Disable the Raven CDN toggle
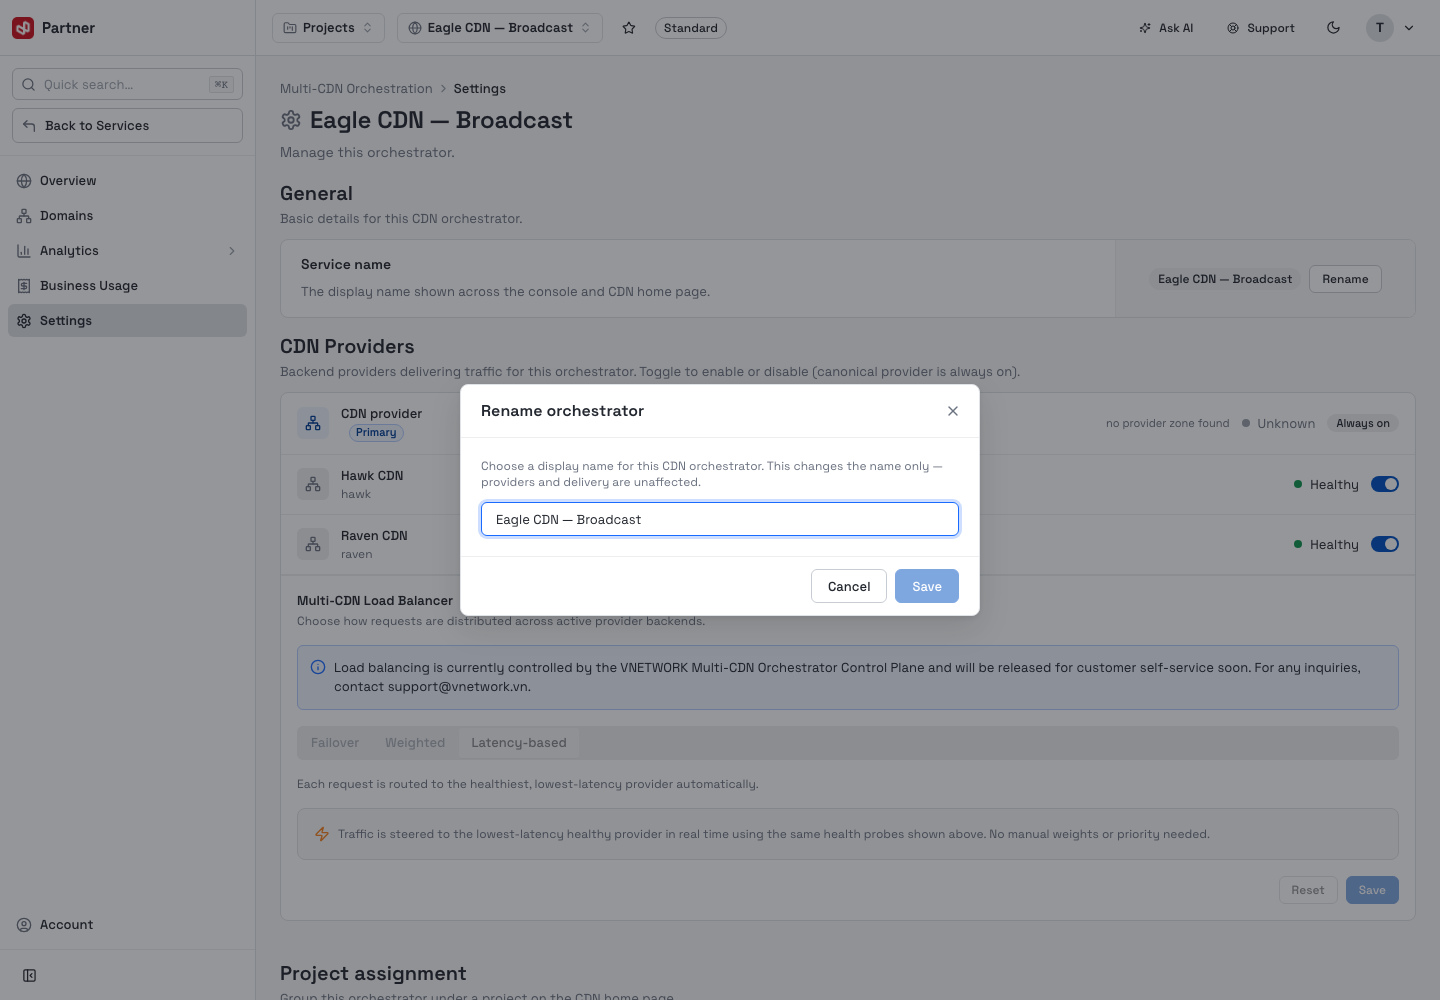 click(x=1385, y=544)
